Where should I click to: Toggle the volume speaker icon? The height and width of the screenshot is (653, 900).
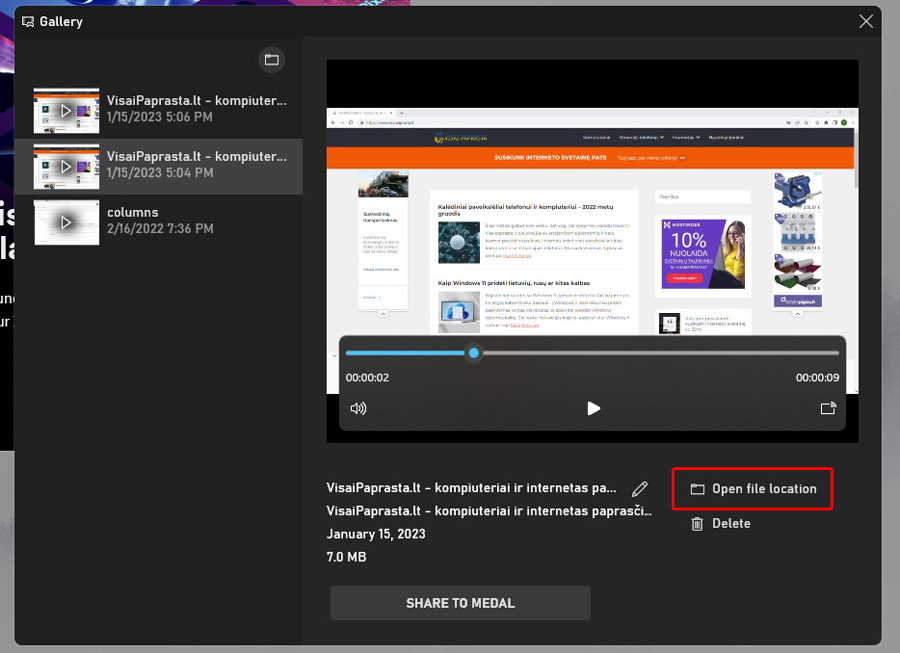pos(358,408)
